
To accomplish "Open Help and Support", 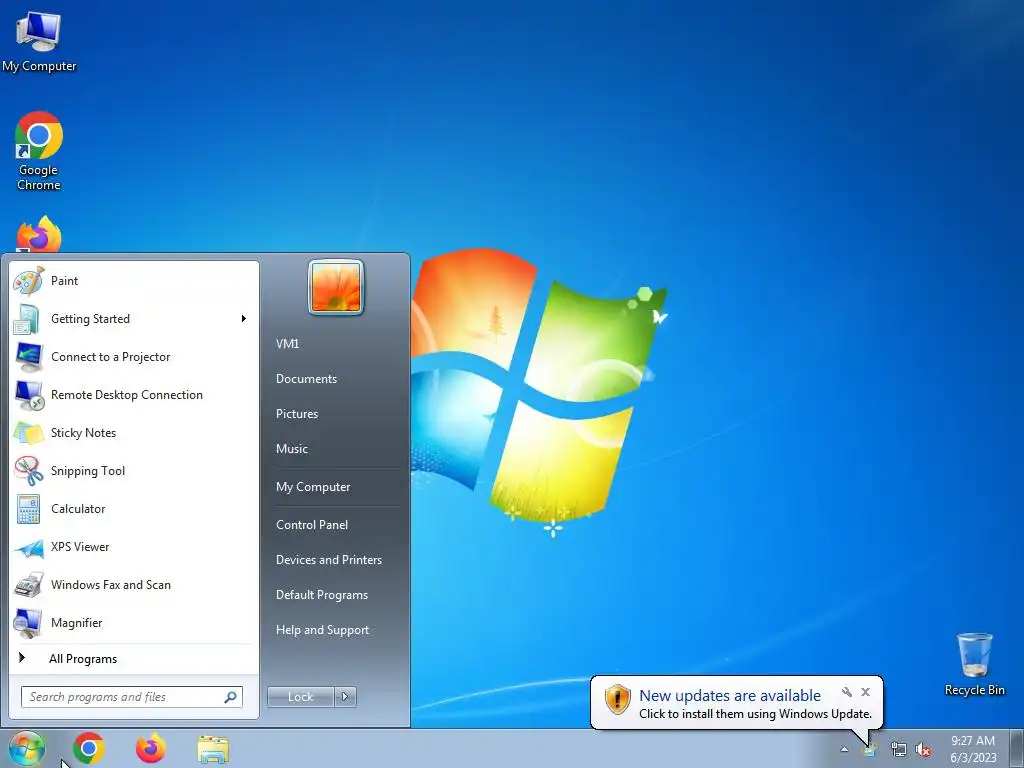I will tap(322, 630).
